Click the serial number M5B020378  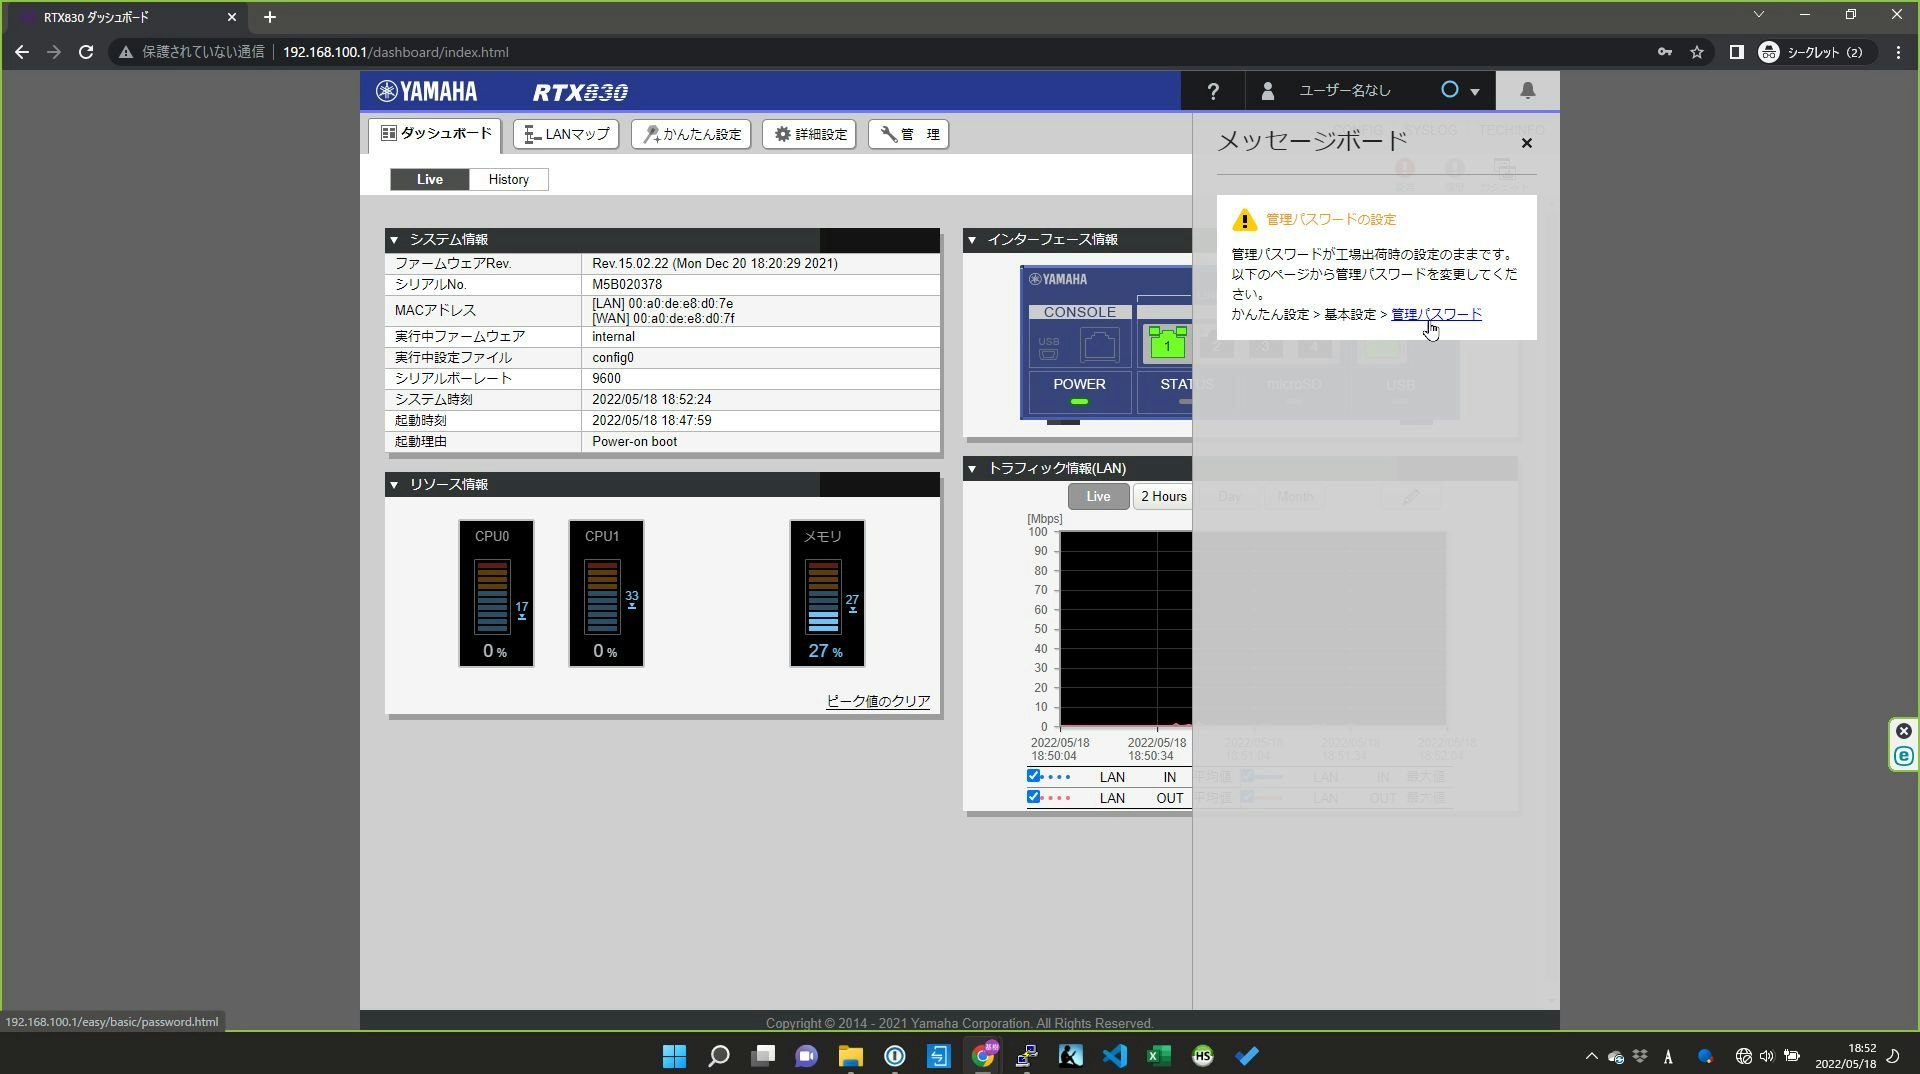pyautogui.click(x=627, y=285)
